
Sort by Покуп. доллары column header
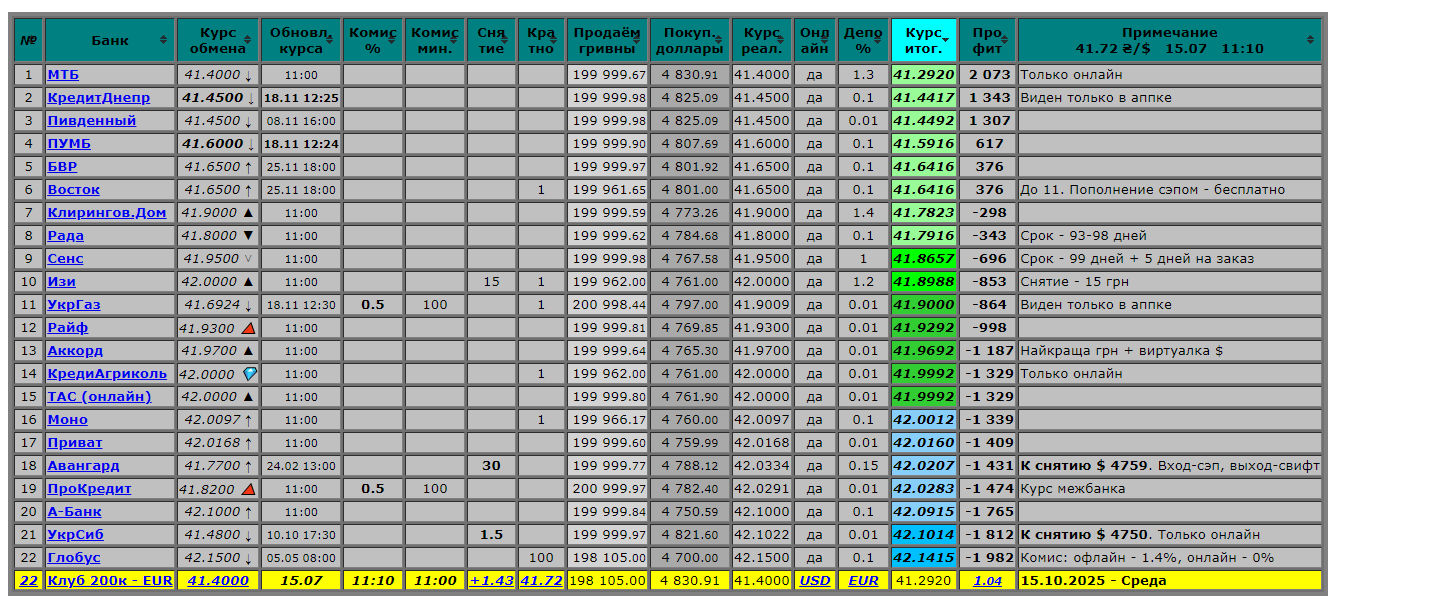(690, 40)
